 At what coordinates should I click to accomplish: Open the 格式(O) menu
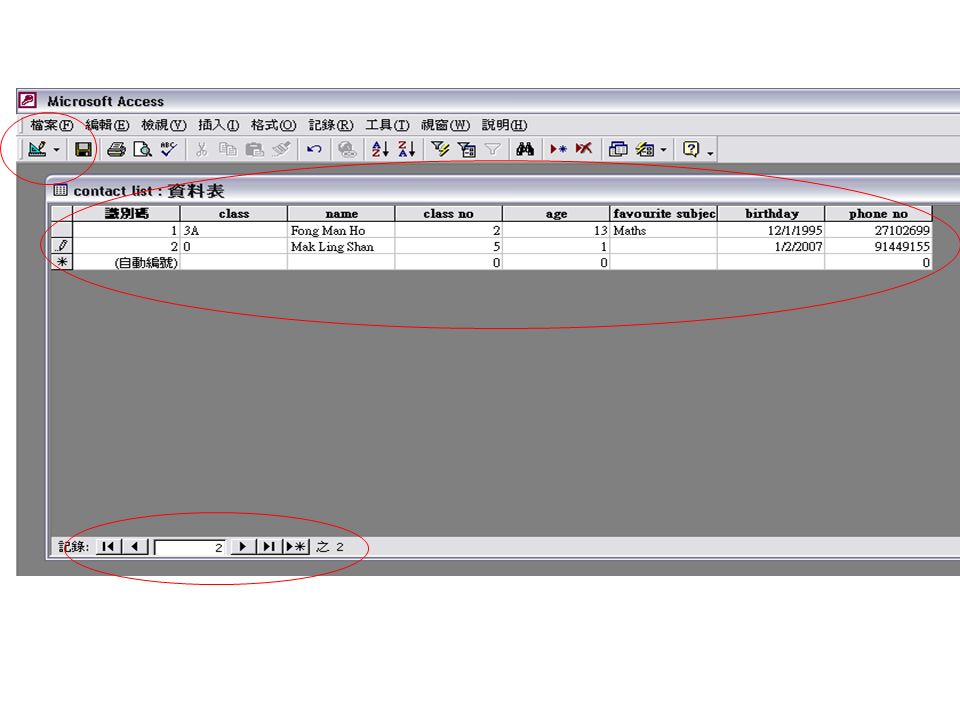pos(274,125)
